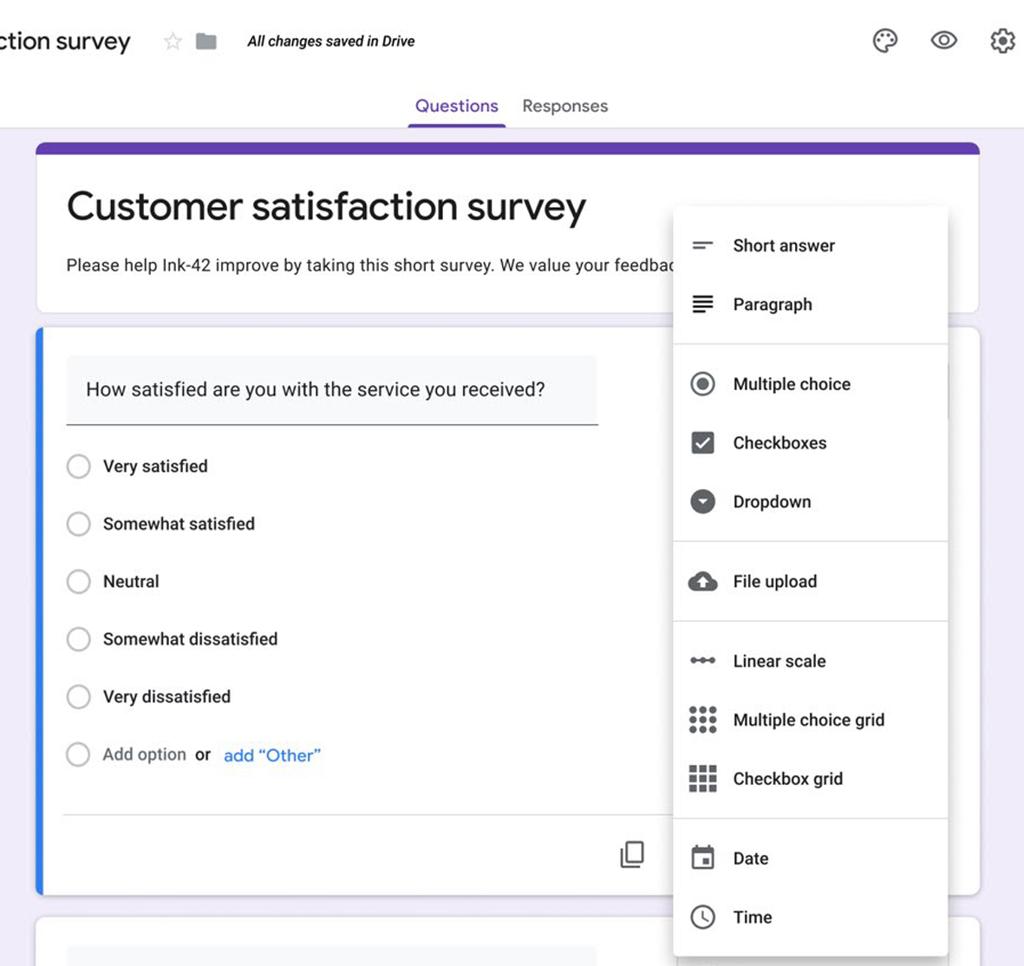Edit the Neutral option text

click(x=131, y=581)
